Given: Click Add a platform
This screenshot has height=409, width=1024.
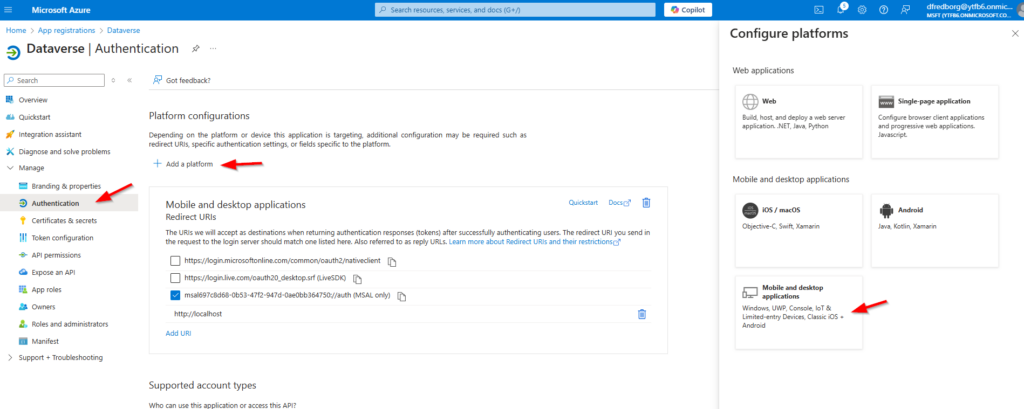Looking at the screenshot, I should point(183,164).
